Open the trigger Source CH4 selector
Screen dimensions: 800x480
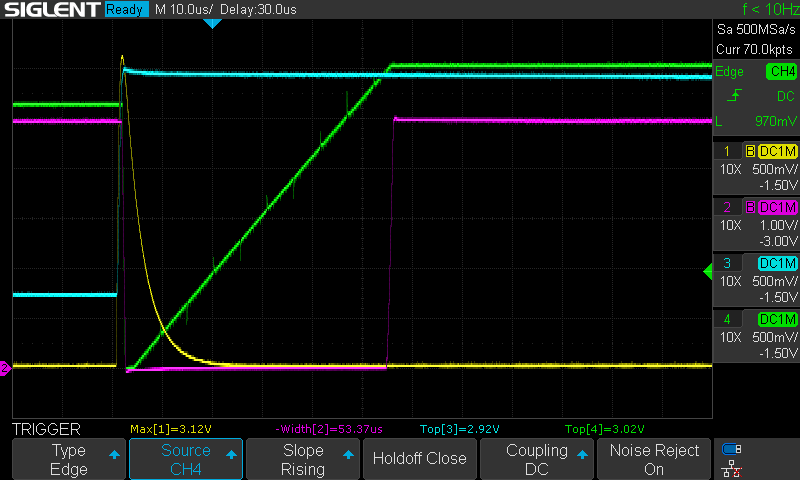(x=186, y=459)
